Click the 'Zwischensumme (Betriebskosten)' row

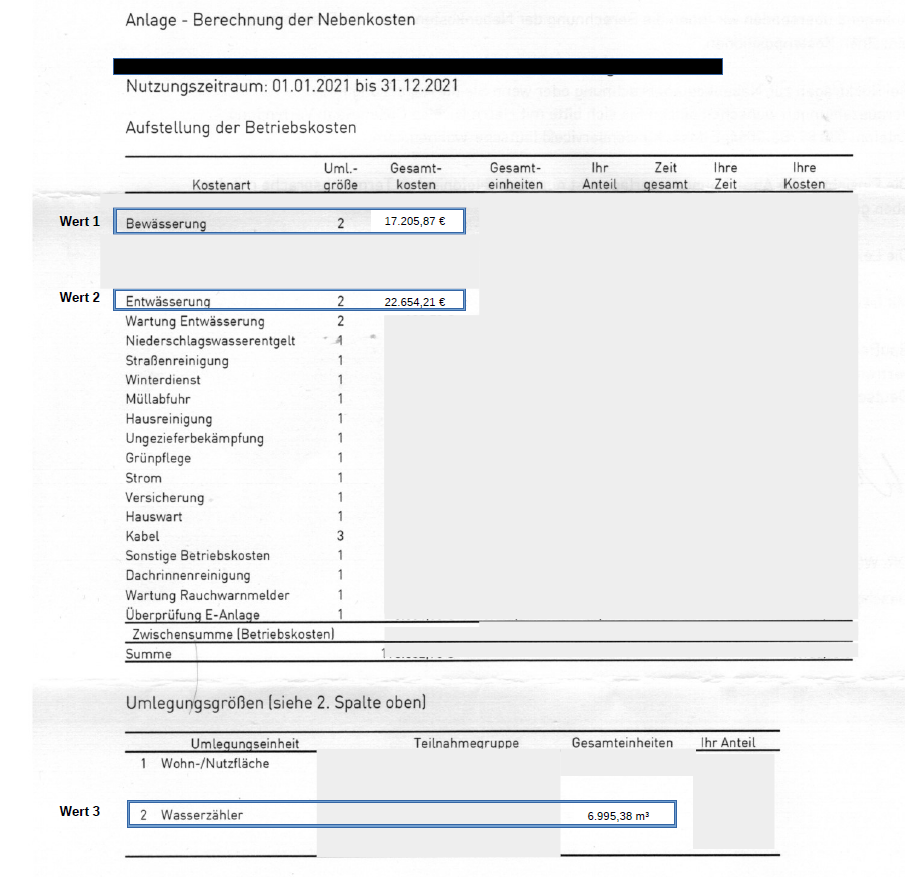pyautogui.click(x=233, y=634)
